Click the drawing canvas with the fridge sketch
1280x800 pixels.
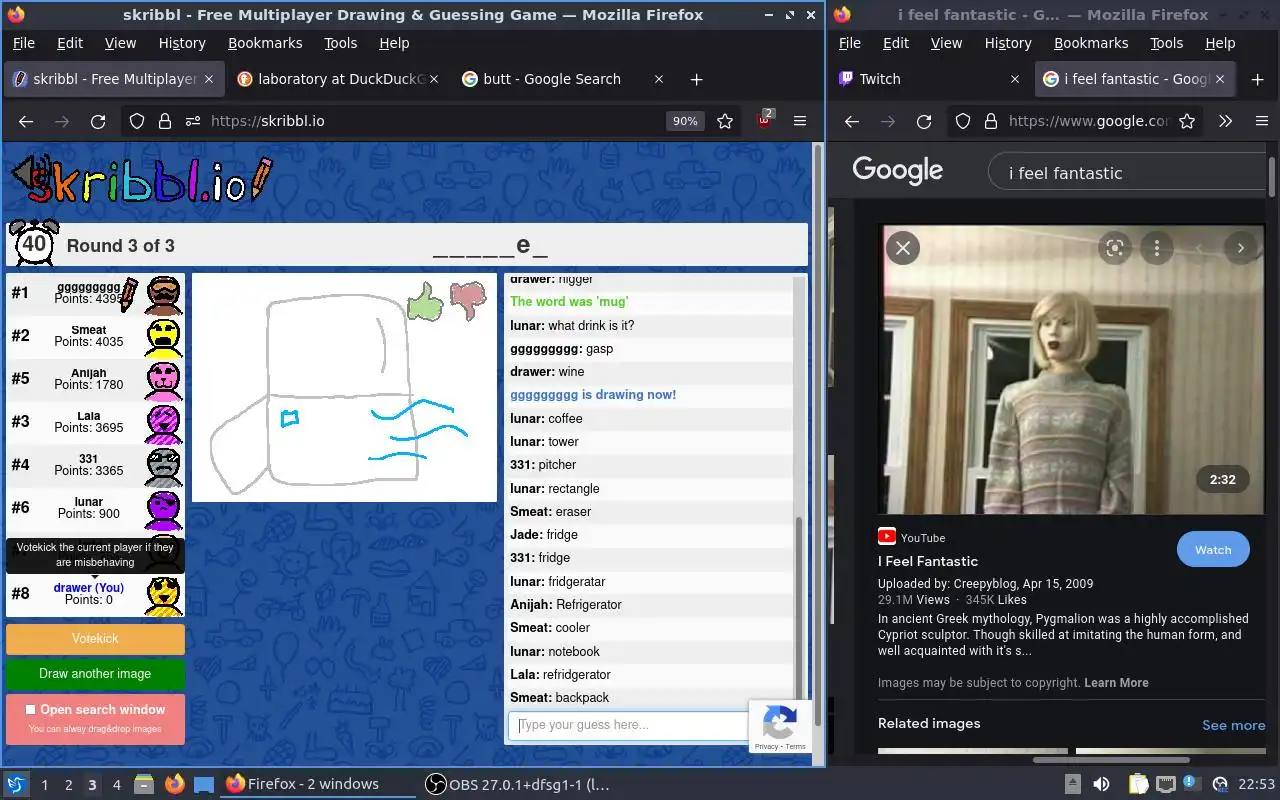pyautogui.click(x=344, y=388)
